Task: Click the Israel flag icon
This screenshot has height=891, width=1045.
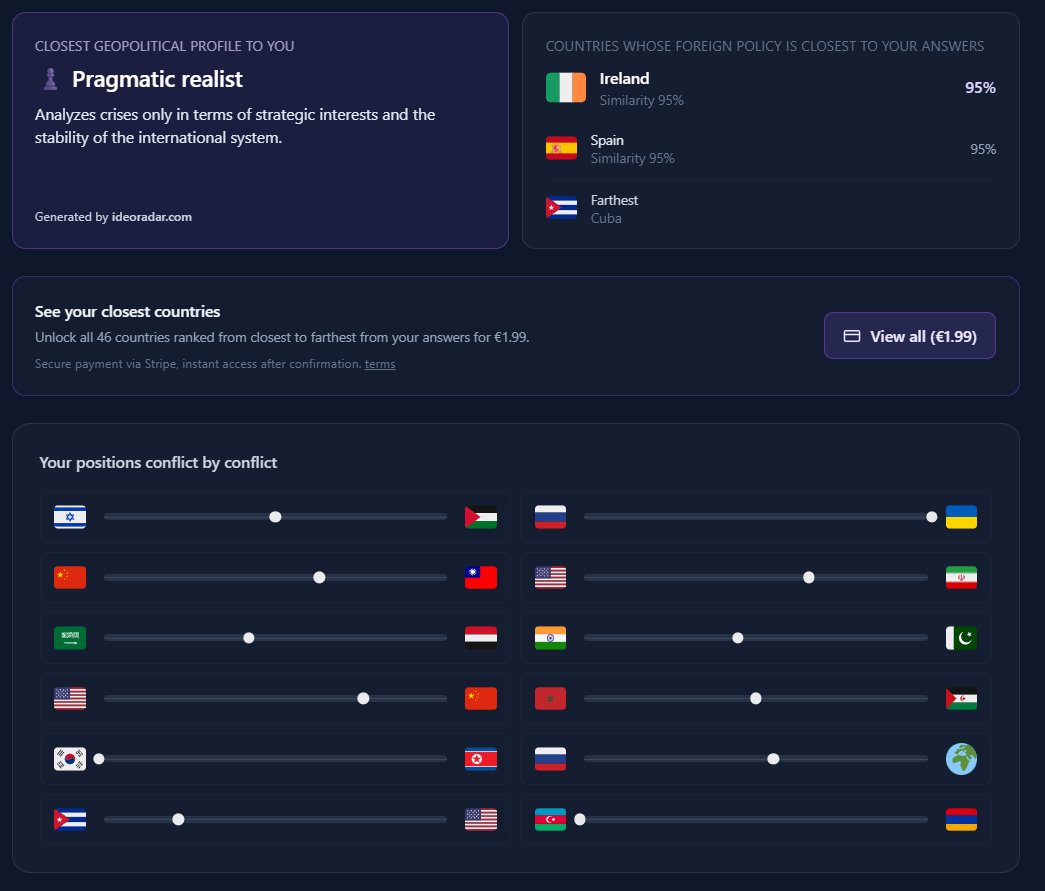Action: coord(70,517)
